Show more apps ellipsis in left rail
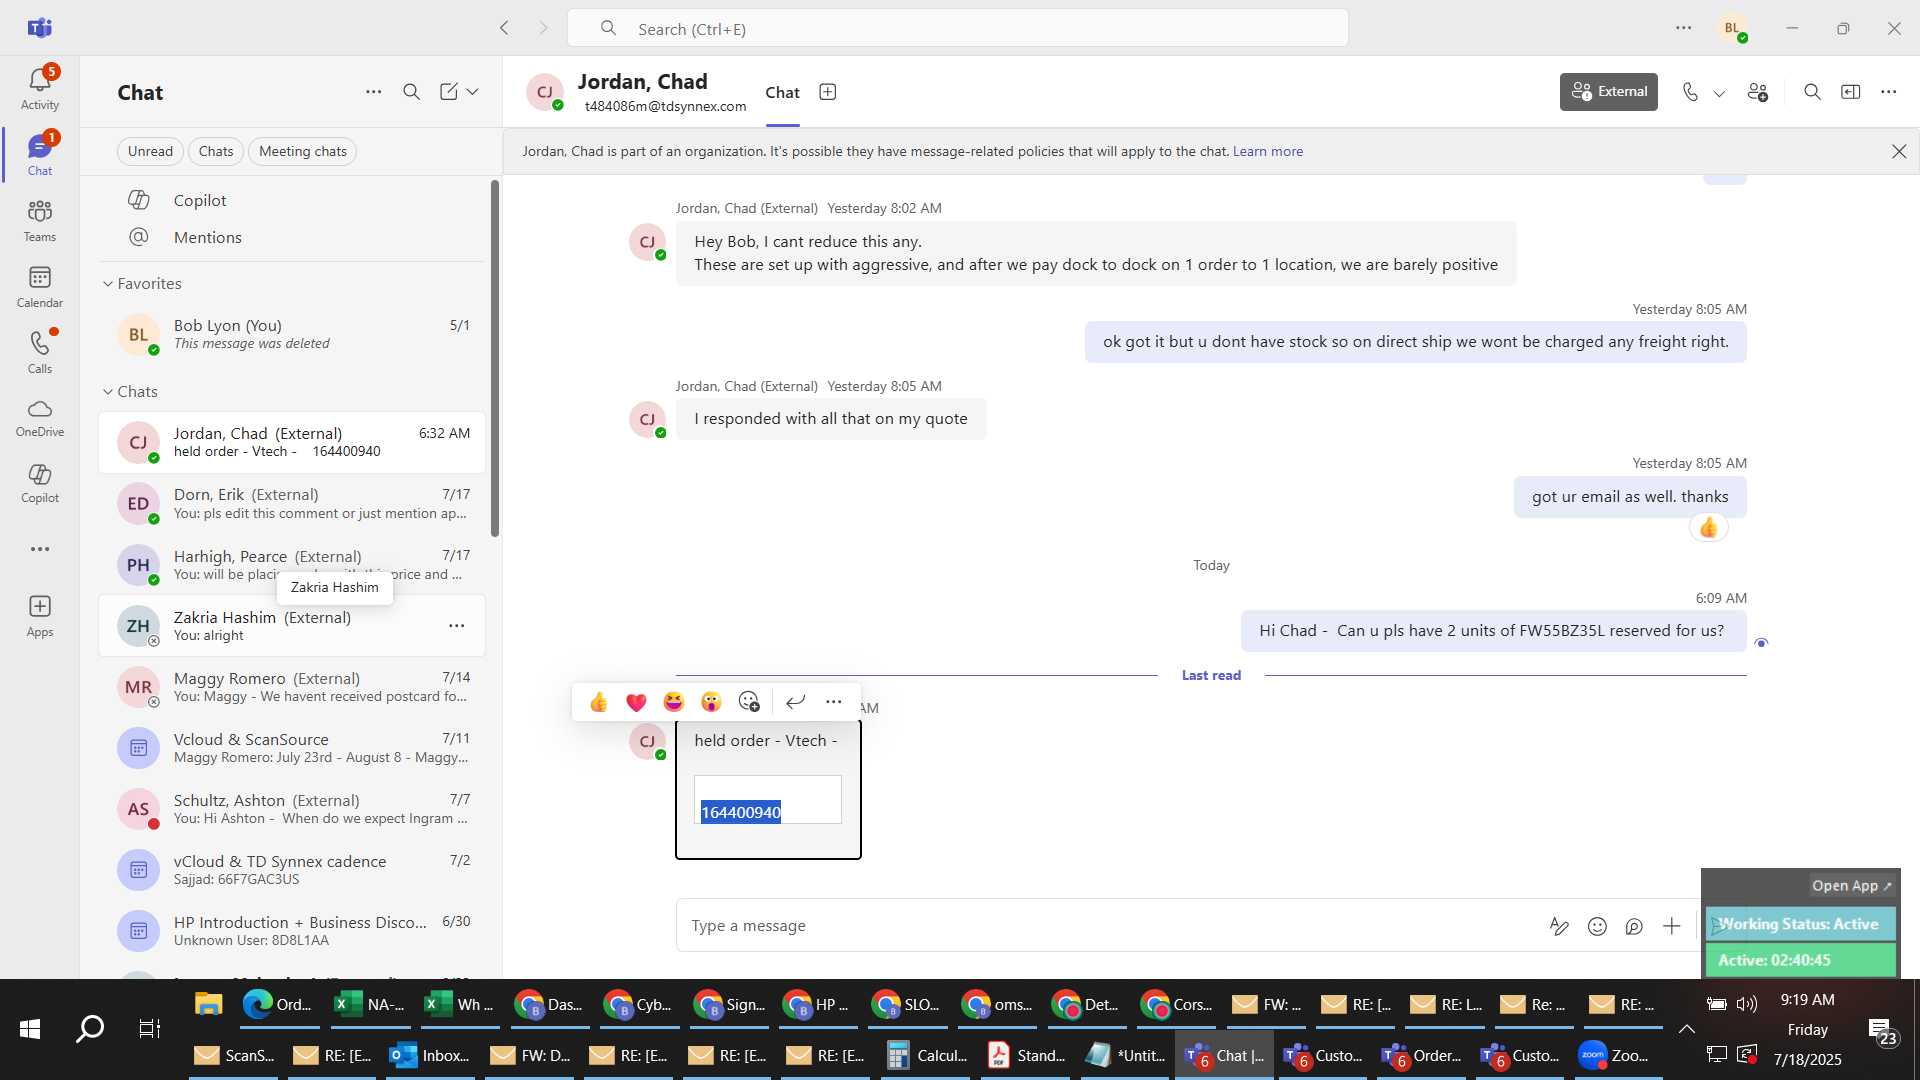The height and width of the screenshot is (1080, 1920). (40, 549)
